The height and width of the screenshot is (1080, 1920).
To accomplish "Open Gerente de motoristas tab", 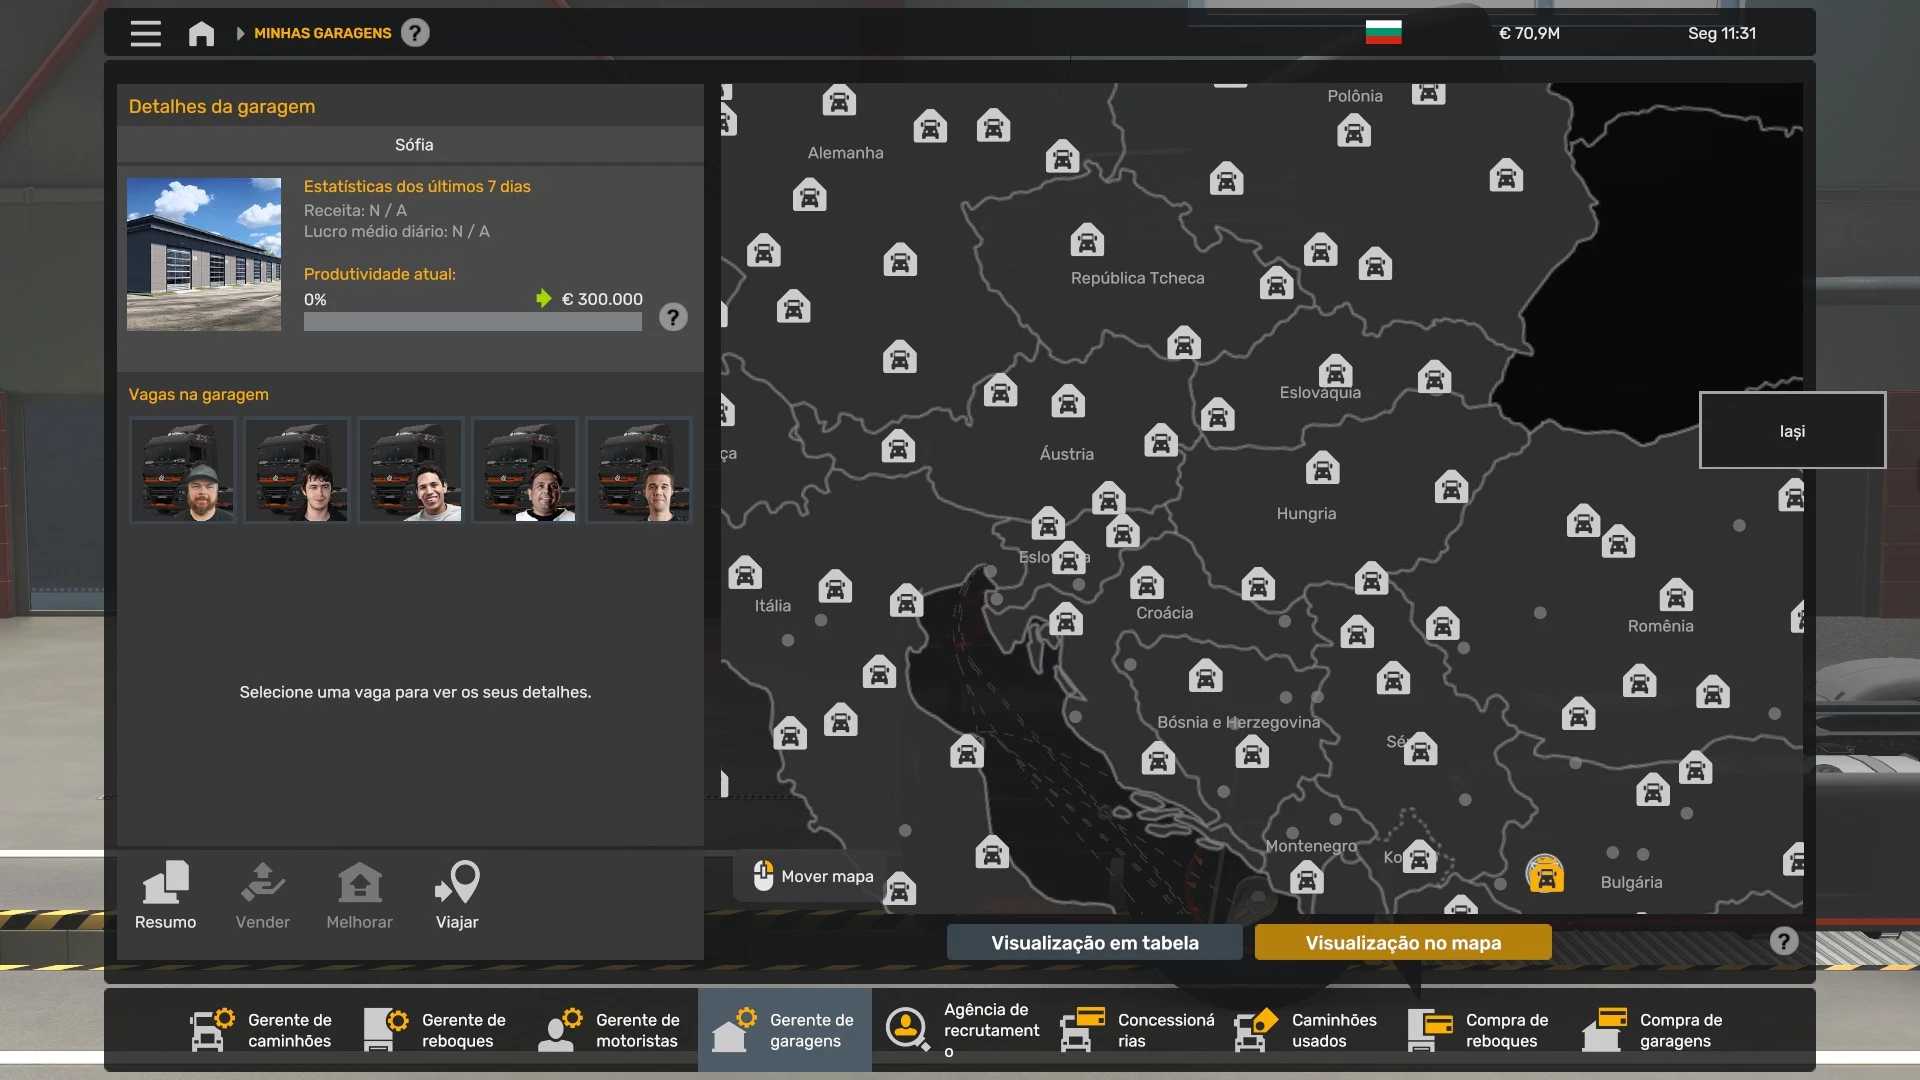I will click(x=610, y=1030).
